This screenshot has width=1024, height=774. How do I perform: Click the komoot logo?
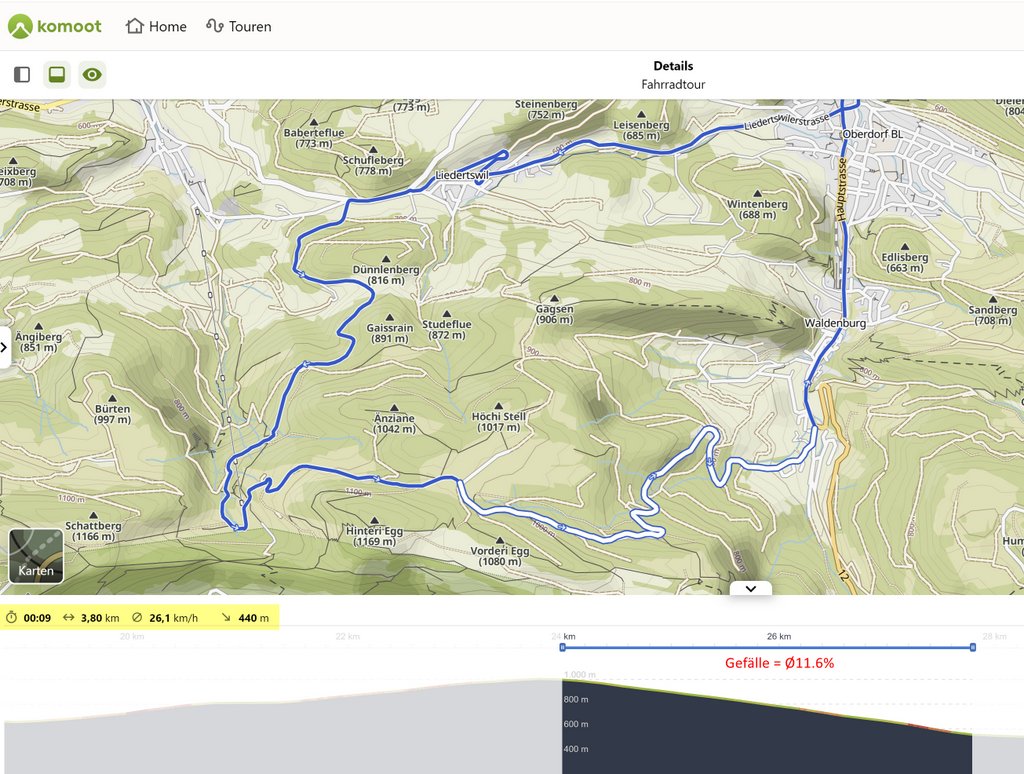coord(55,26)
